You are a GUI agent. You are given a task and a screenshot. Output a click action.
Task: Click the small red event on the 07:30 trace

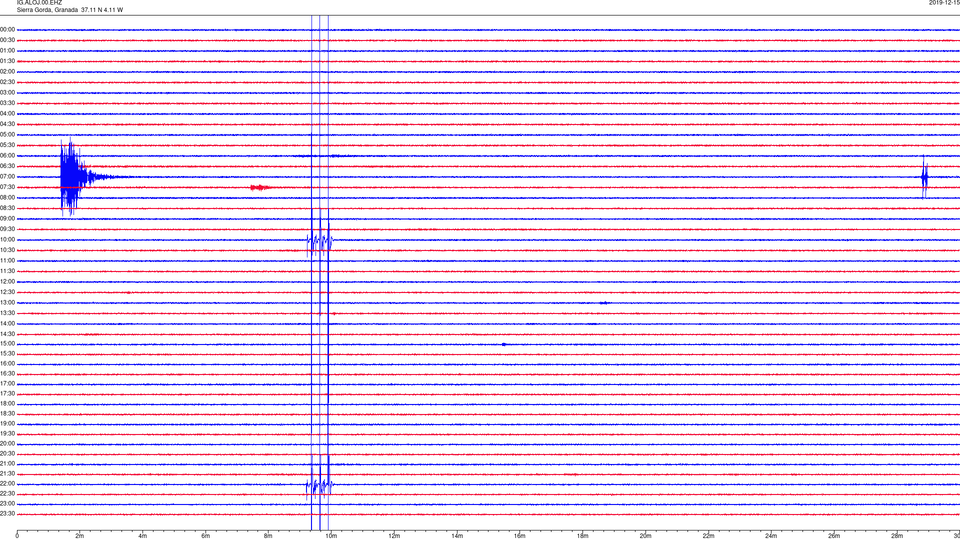260,187
